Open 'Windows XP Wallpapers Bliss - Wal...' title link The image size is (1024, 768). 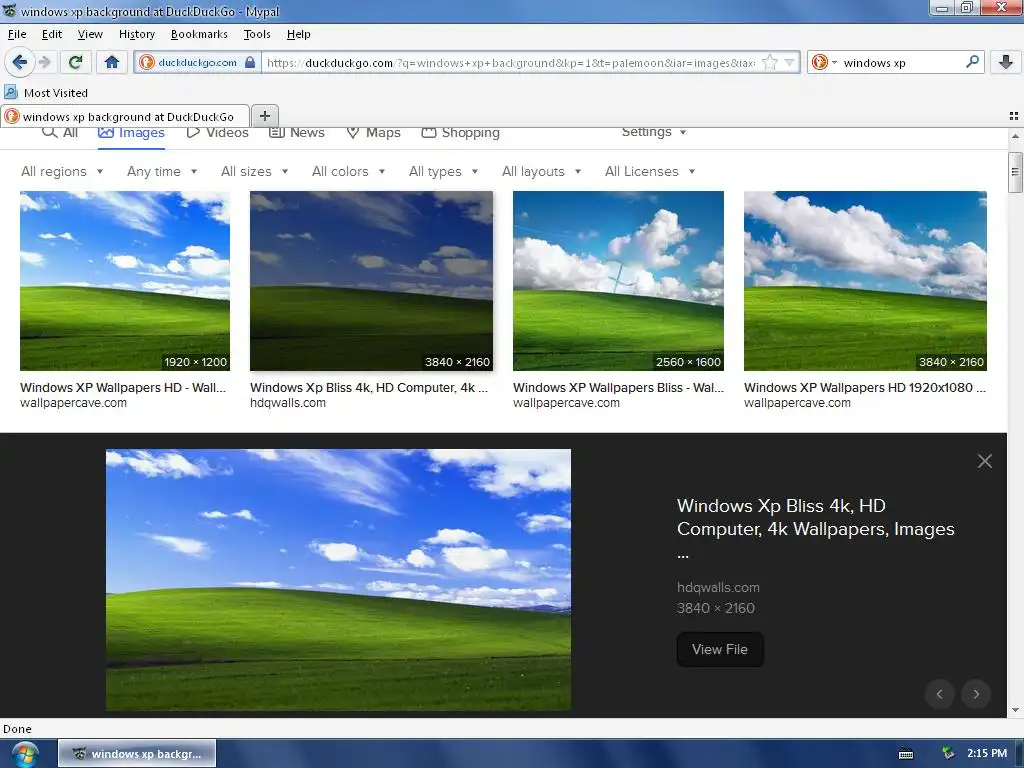pos(618,387)
